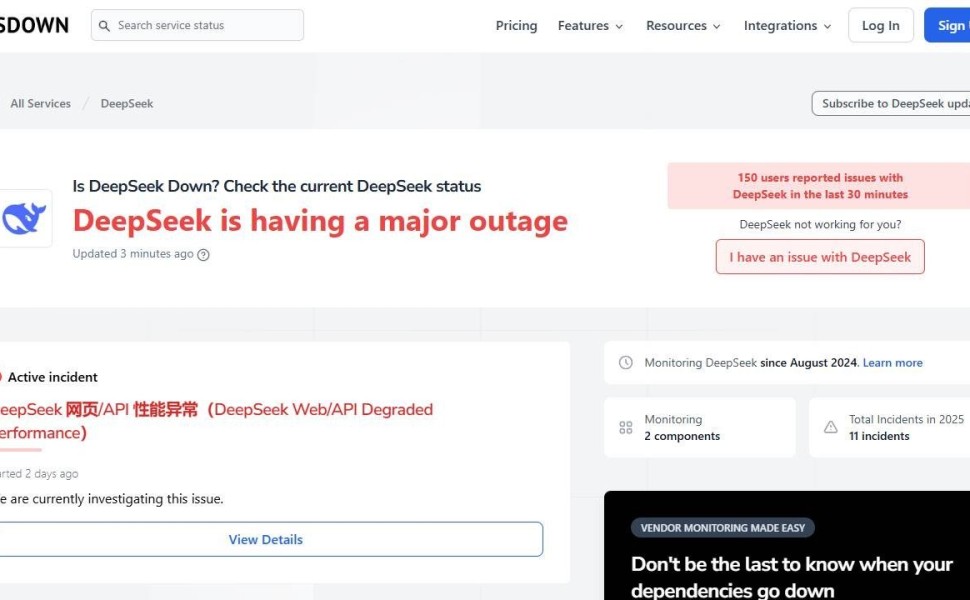Click the search magnifier icon
Image resolution: width=970 pixels, height=600 pixels.
tap(105, 26)
